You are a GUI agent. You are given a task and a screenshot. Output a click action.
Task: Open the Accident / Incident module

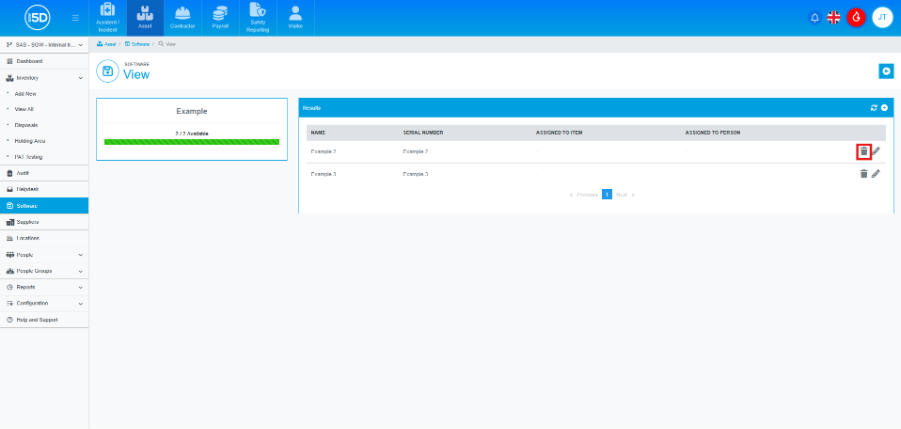point(108,18)
